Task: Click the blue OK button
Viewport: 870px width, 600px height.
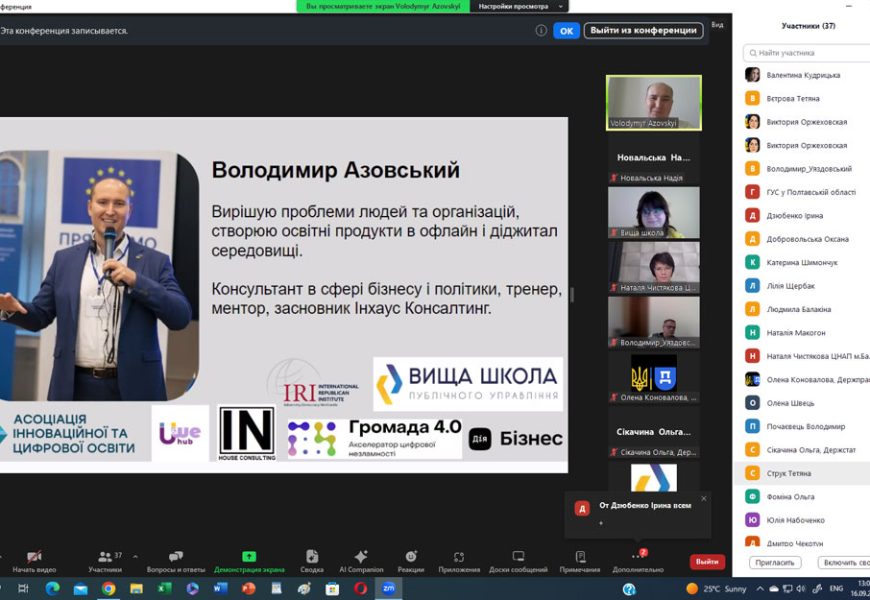Action: (567, 31)
